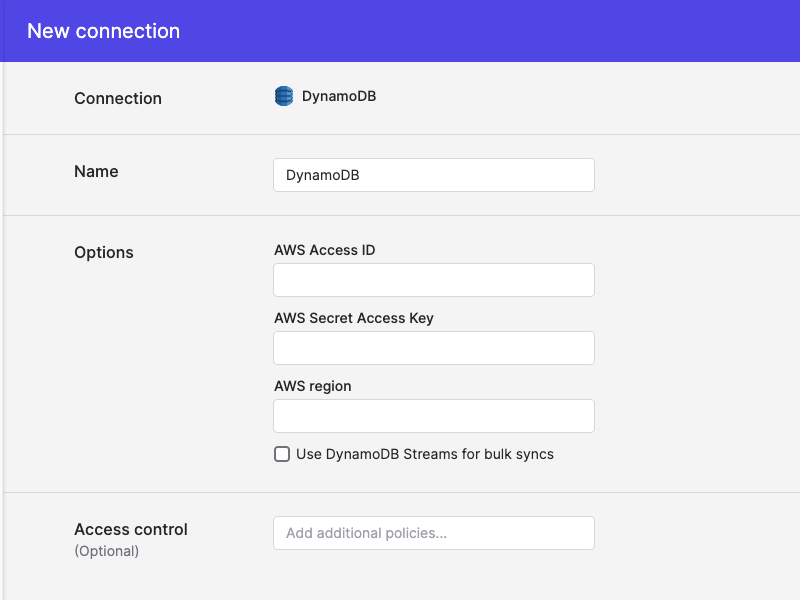The image size is (800, 600).
Task: Click the AWS Secret Access Key label
Action: pyautogui.click(x=354, y=318)
